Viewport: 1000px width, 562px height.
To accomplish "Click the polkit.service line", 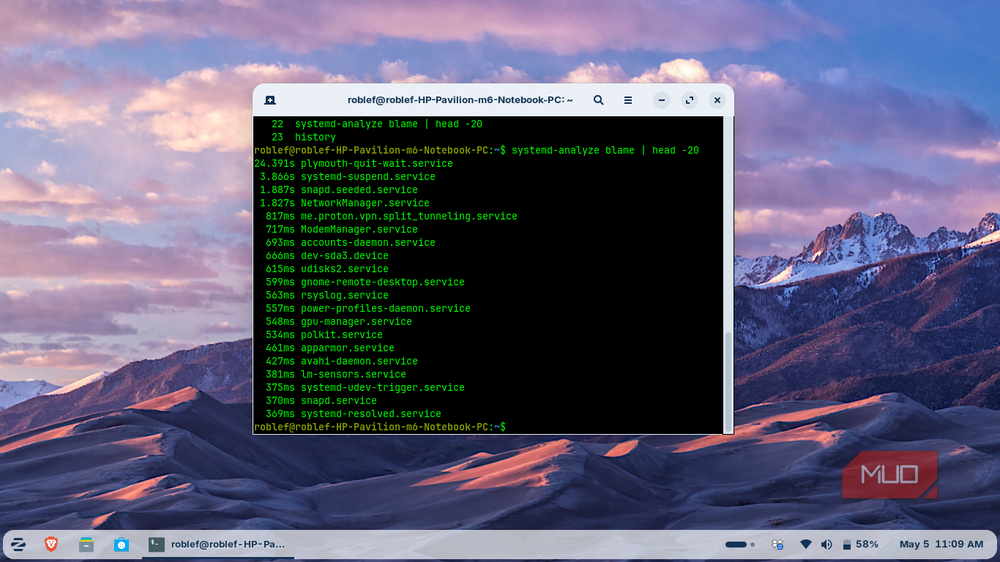I will pyautogui.click(x=324, y=335).
